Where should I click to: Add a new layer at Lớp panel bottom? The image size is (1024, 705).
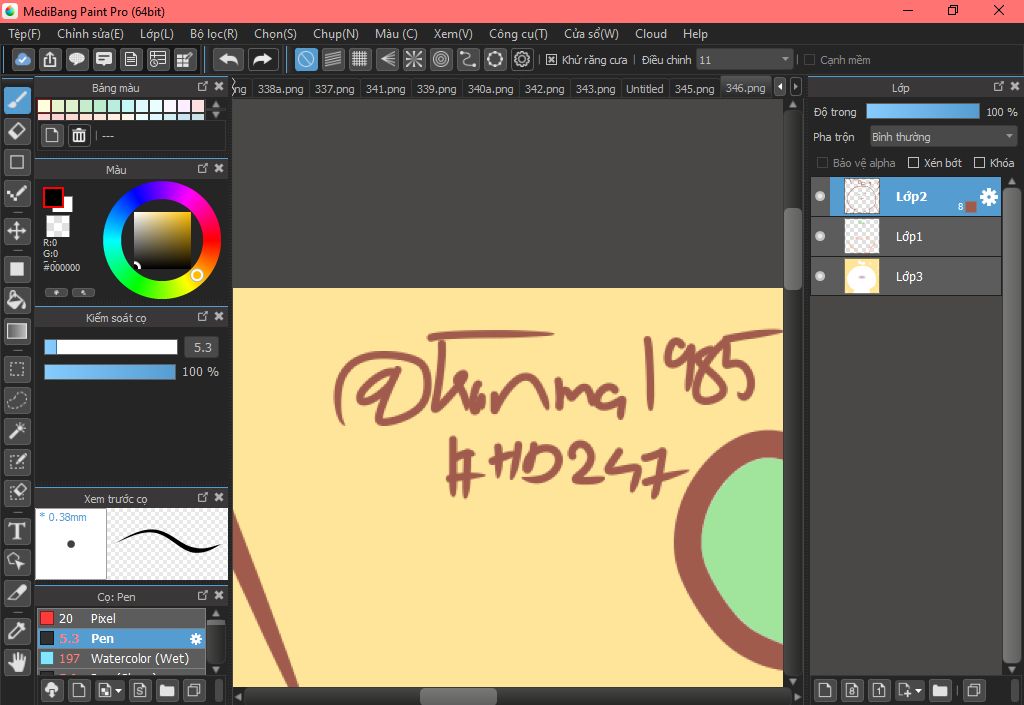pyautogui.click(x=825, y=690)
